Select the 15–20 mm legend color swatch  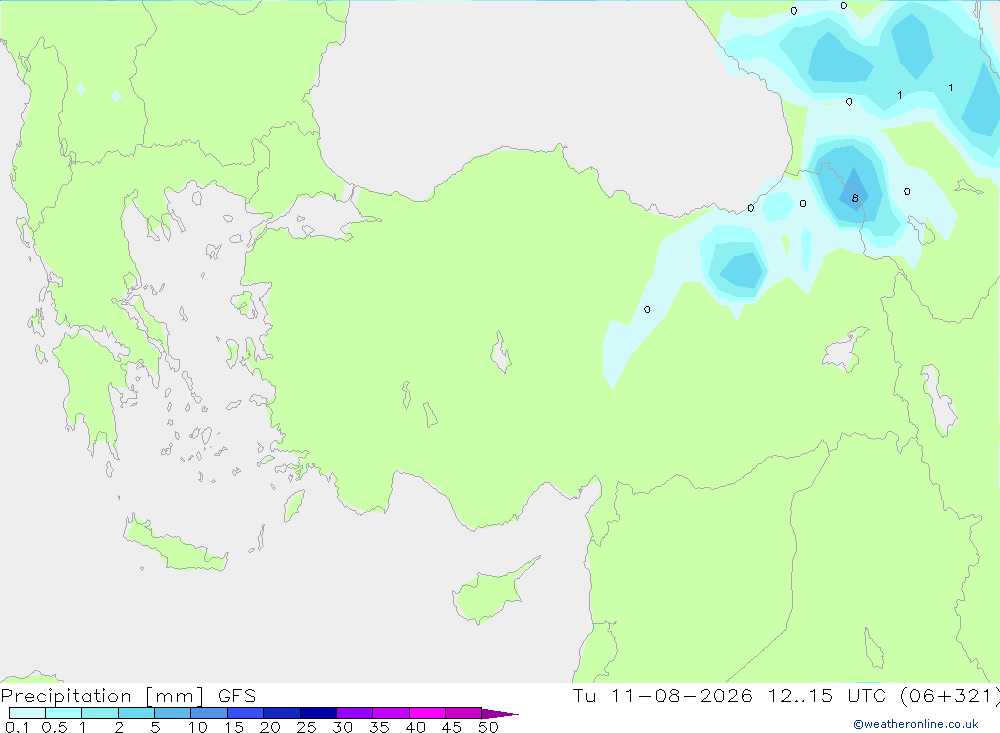click(x=246, y=713)
